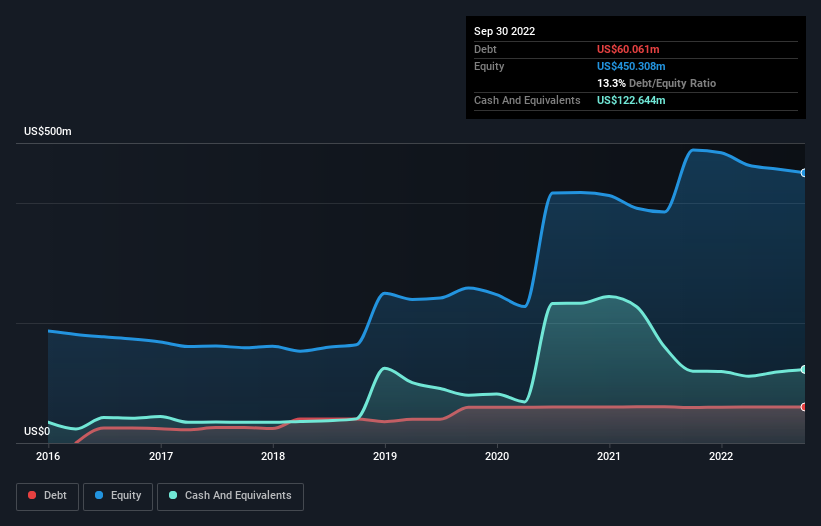
Task: Click the US$450.308m equity value
Action: (631, 66)
